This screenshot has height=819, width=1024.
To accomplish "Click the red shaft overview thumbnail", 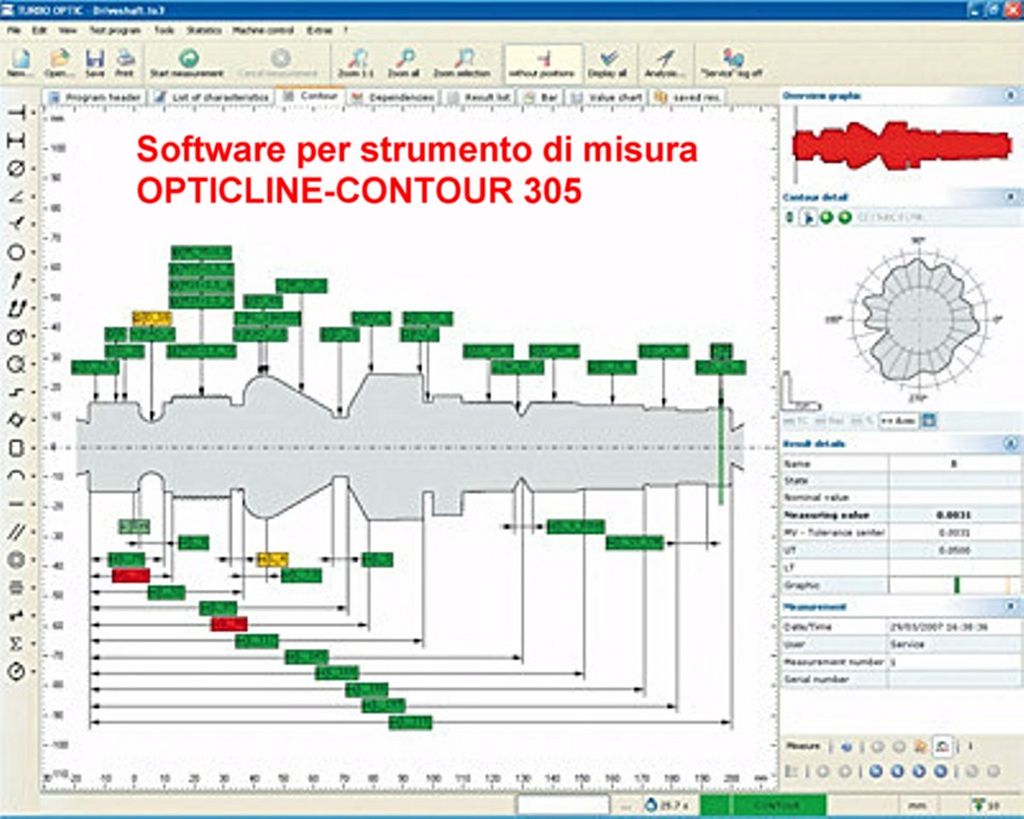I will 901,146.
